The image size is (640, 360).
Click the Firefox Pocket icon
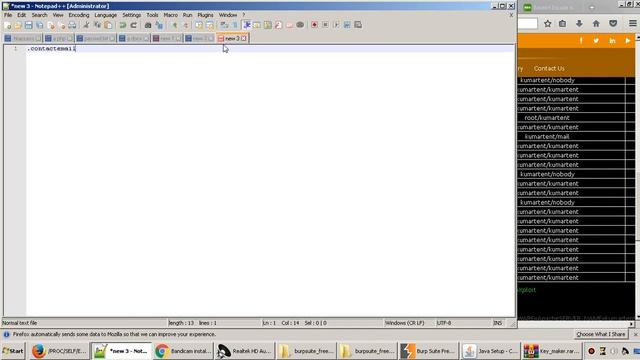(613, 24)
